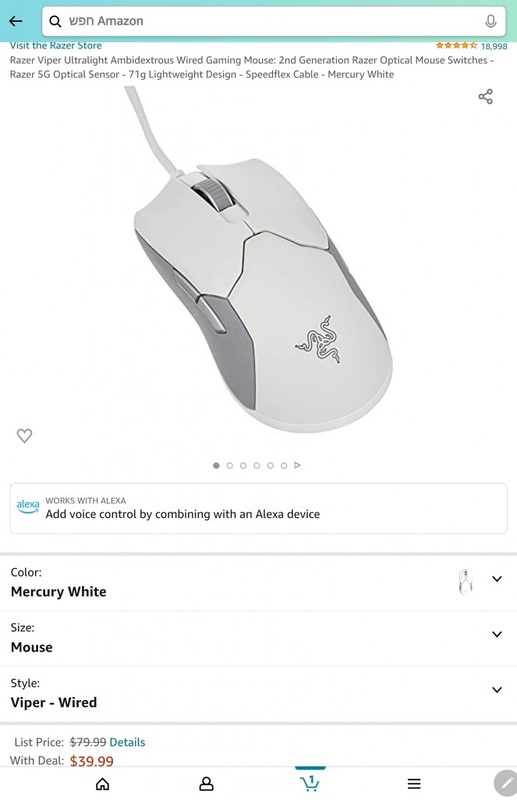Screen dimensions: 517x800
Task: Expand the Color Mercury White dropdown
Action: [258, 583]
